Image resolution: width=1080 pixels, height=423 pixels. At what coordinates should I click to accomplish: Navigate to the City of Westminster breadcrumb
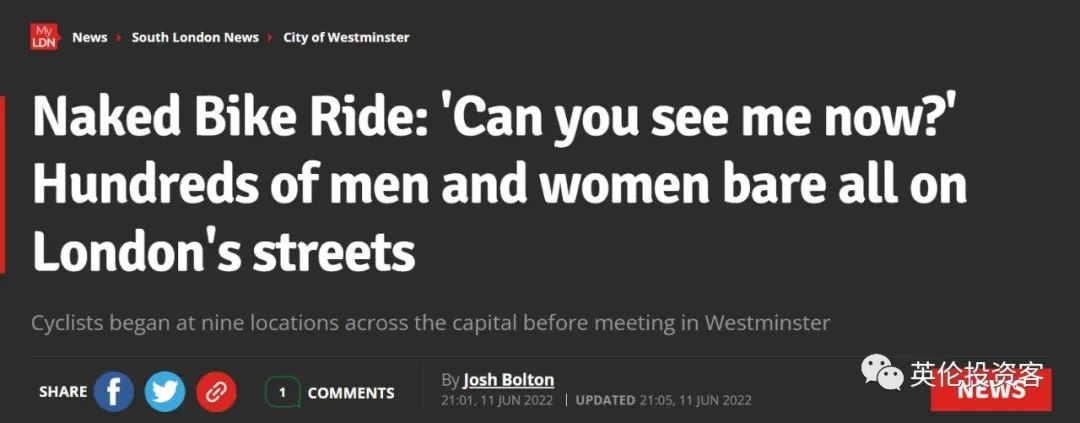tap(346, 38)
